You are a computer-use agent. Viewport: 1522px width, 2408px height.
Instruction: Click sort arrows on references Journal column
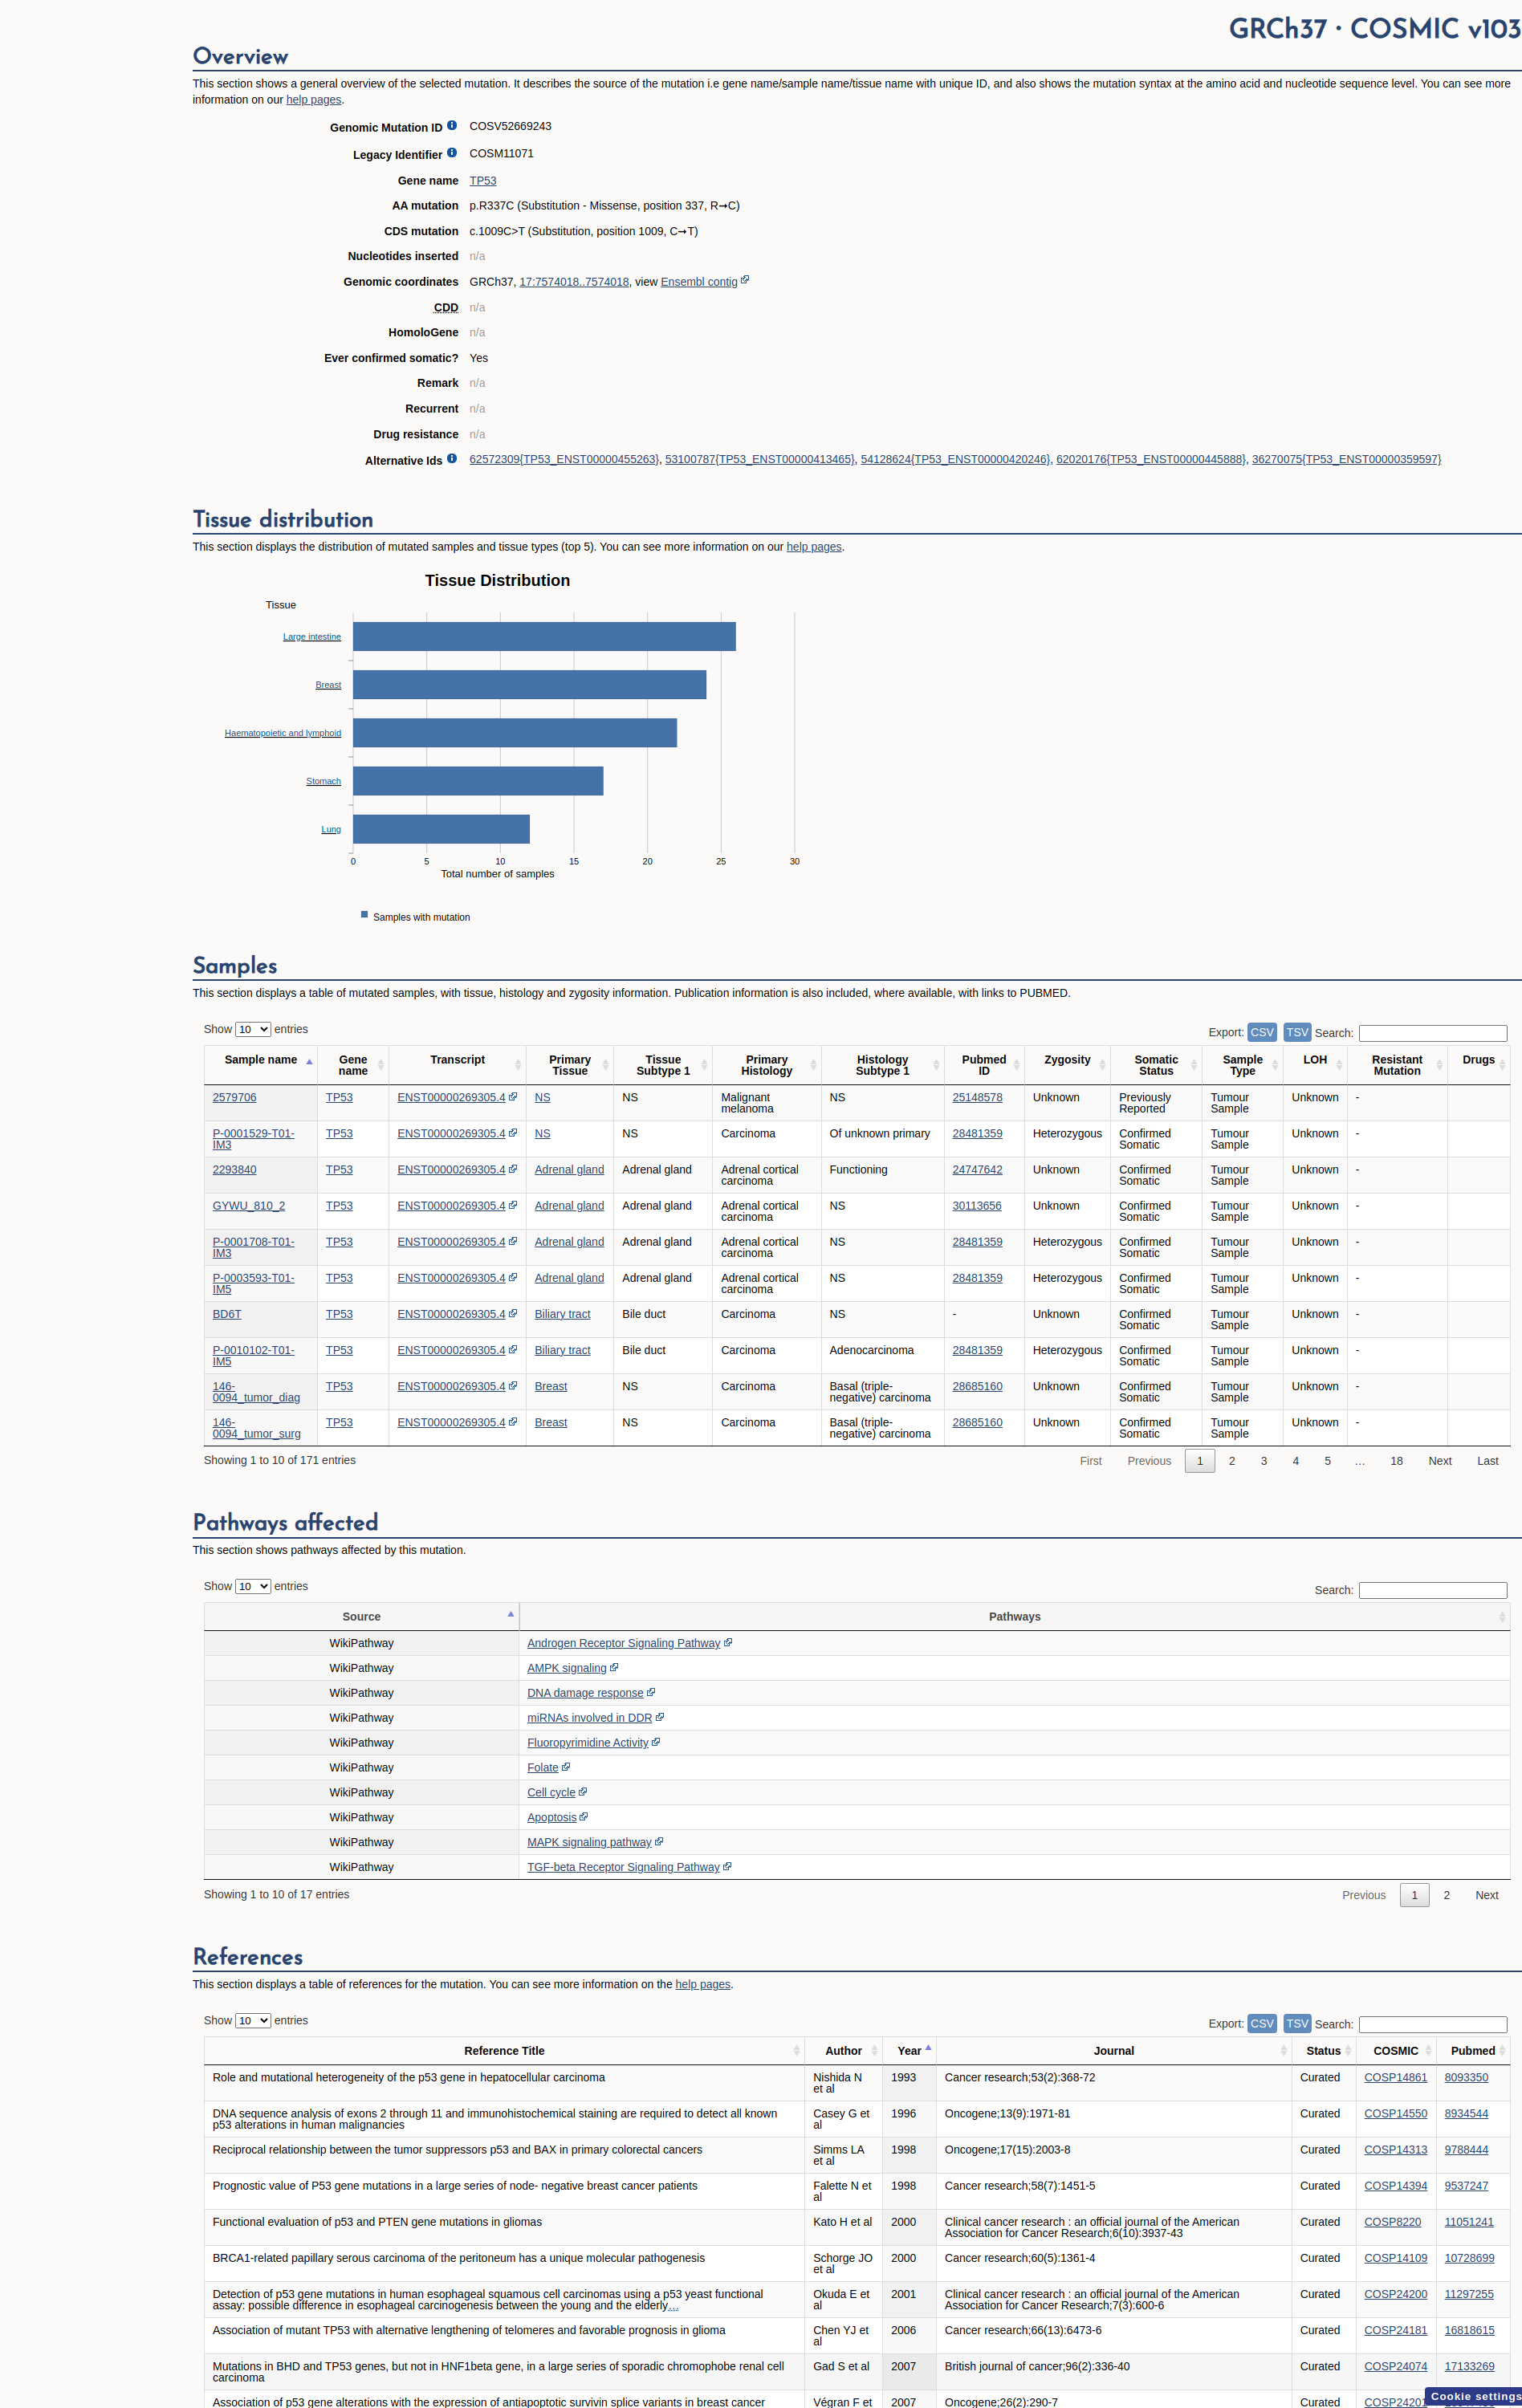click(1284, 2051)
